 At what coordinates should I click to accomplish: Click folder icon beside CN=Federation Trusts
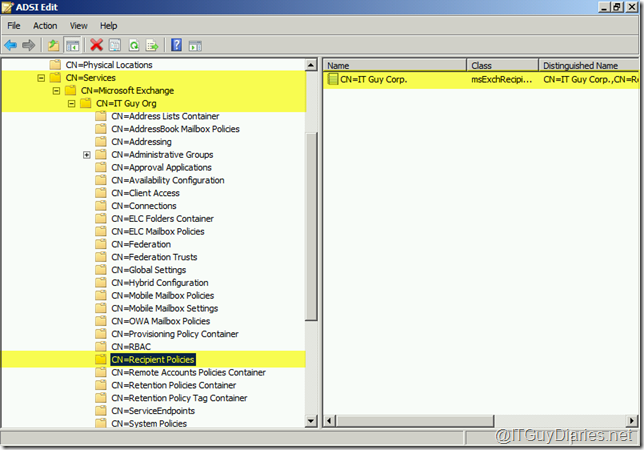coord(101,257)
